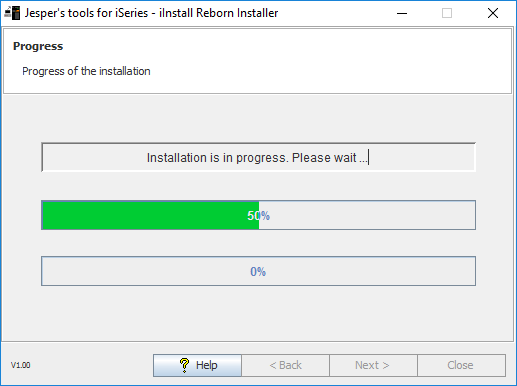Image resolution: width=517 pixels, height=386 pixels.
Task: Click the white header panel area
Action: (x=257, y=61)
